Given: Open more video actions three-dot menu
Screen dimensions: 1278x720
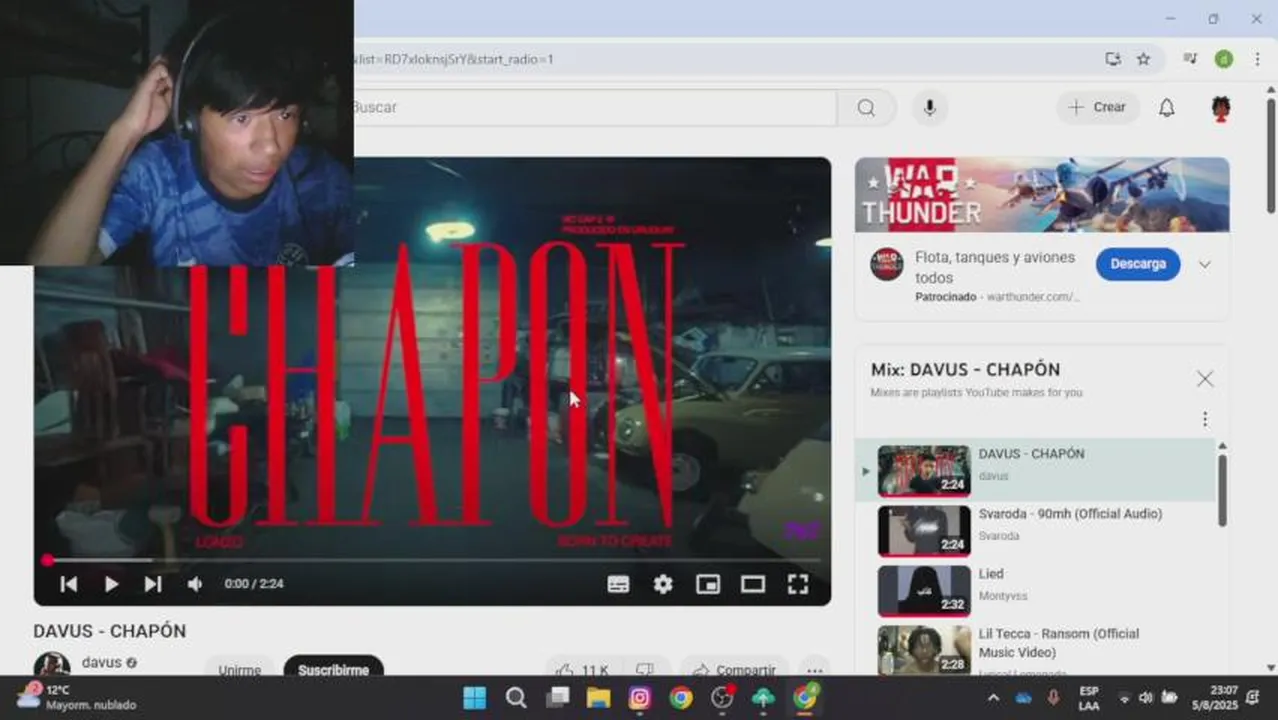Looking at the screenshot, I should [815, 668].
